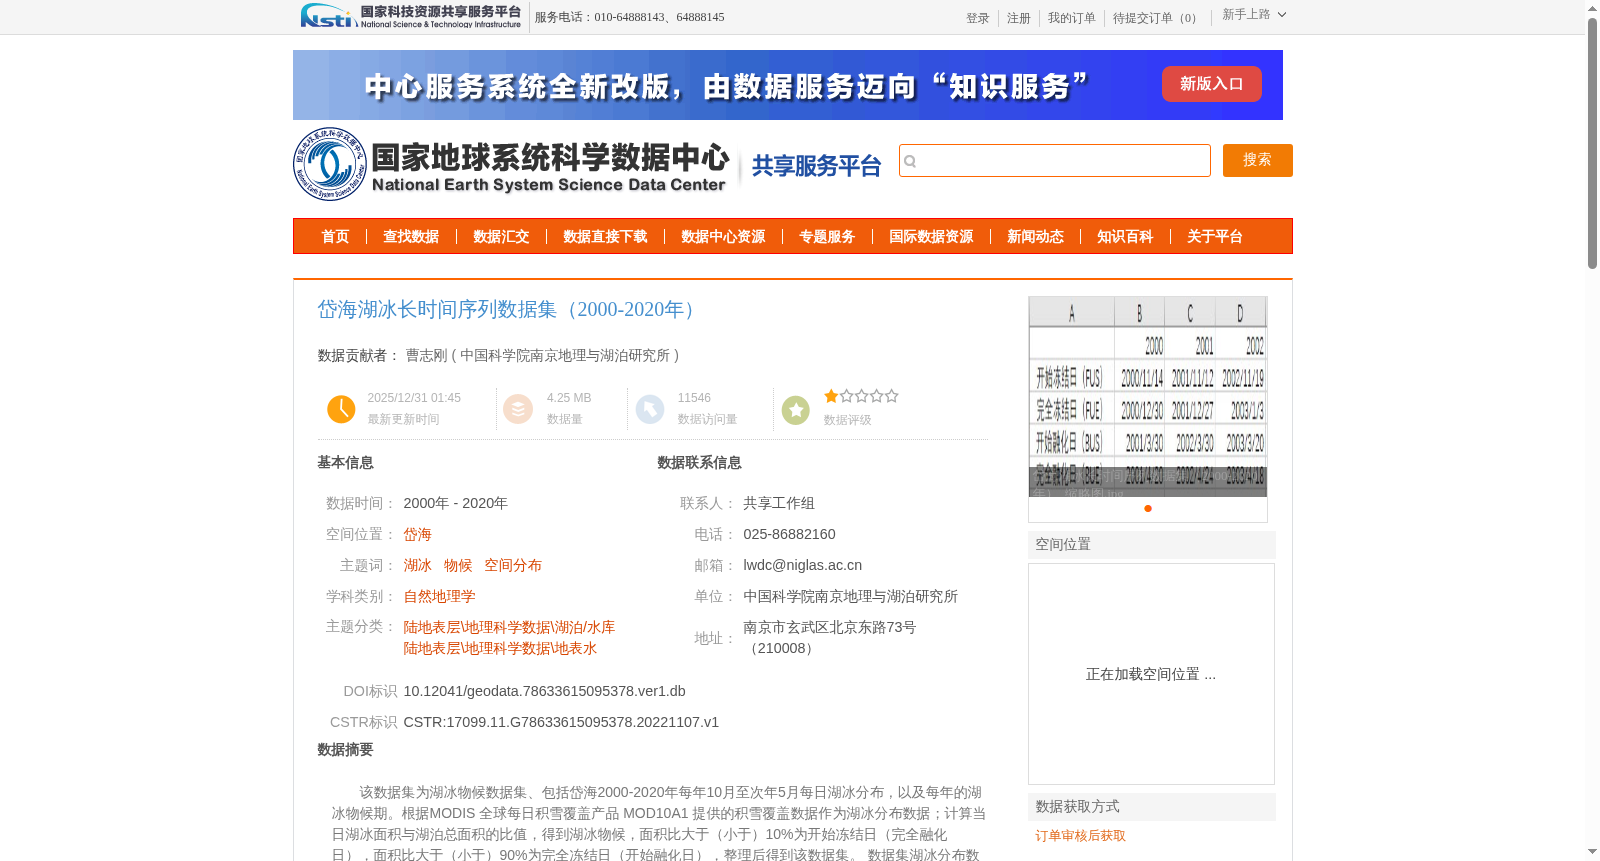Open the 新闻动态 menu item
The height and width of the screenshot is (861, 1600).
coord(1035,237)
